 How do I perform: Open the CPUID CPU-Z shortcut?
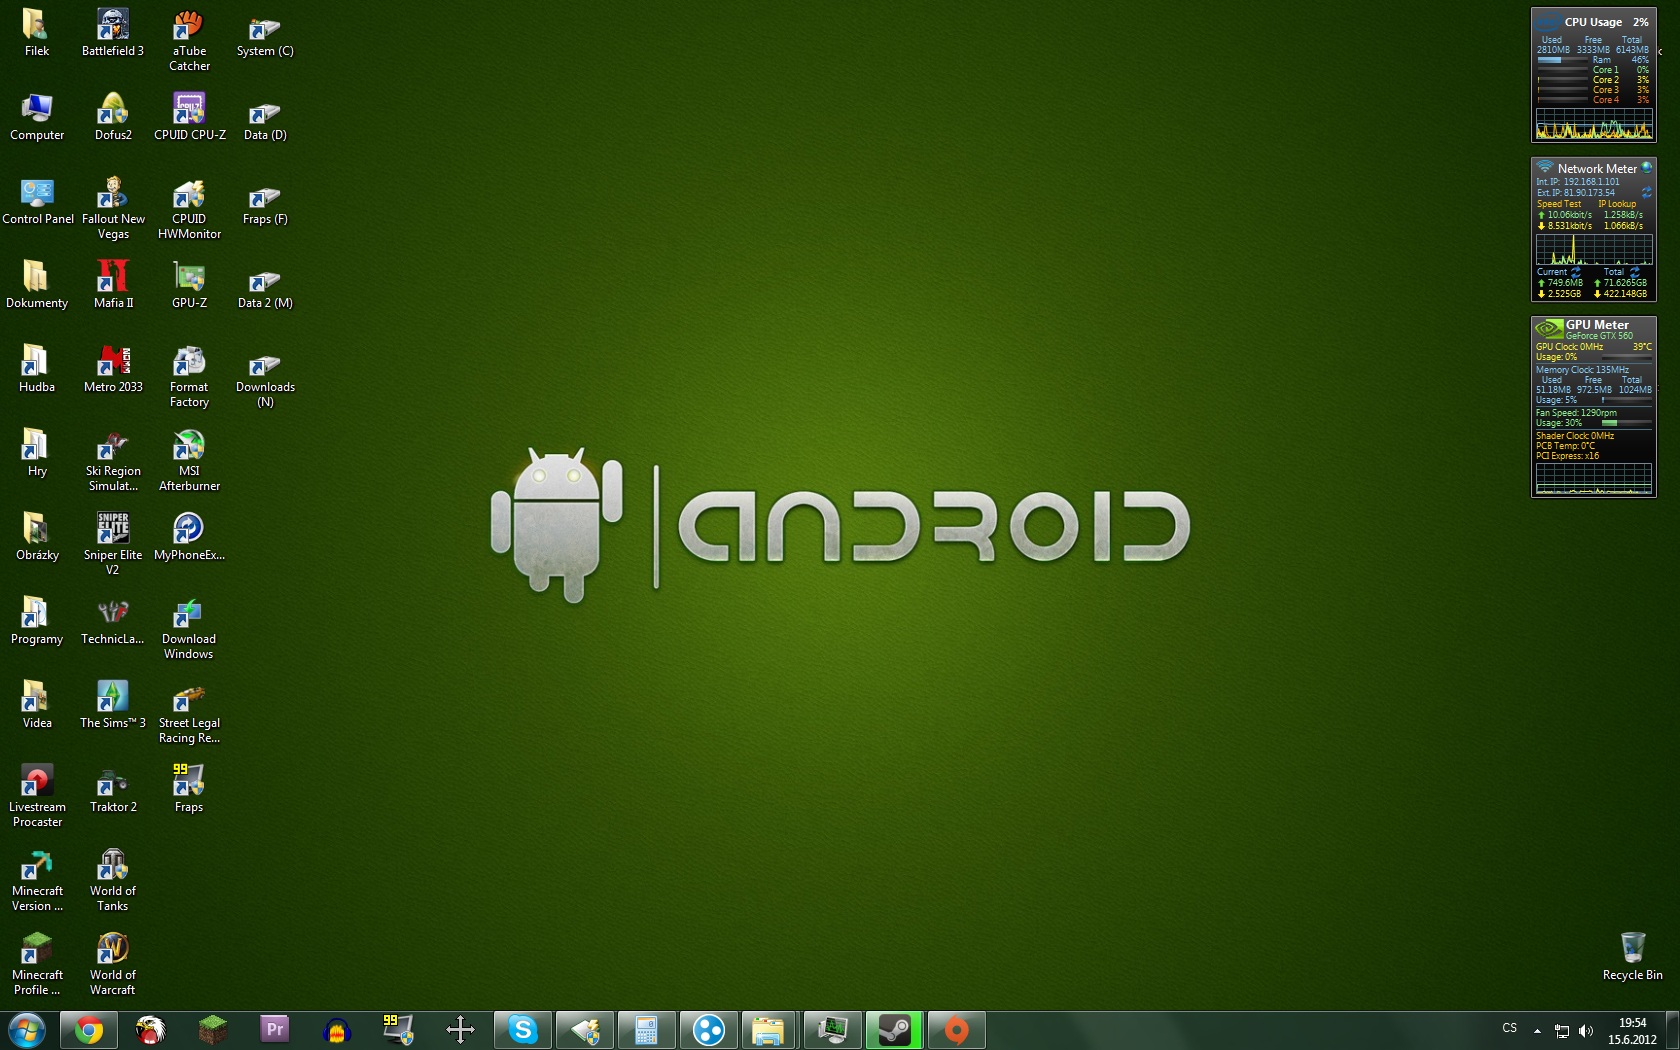point(189,117)
